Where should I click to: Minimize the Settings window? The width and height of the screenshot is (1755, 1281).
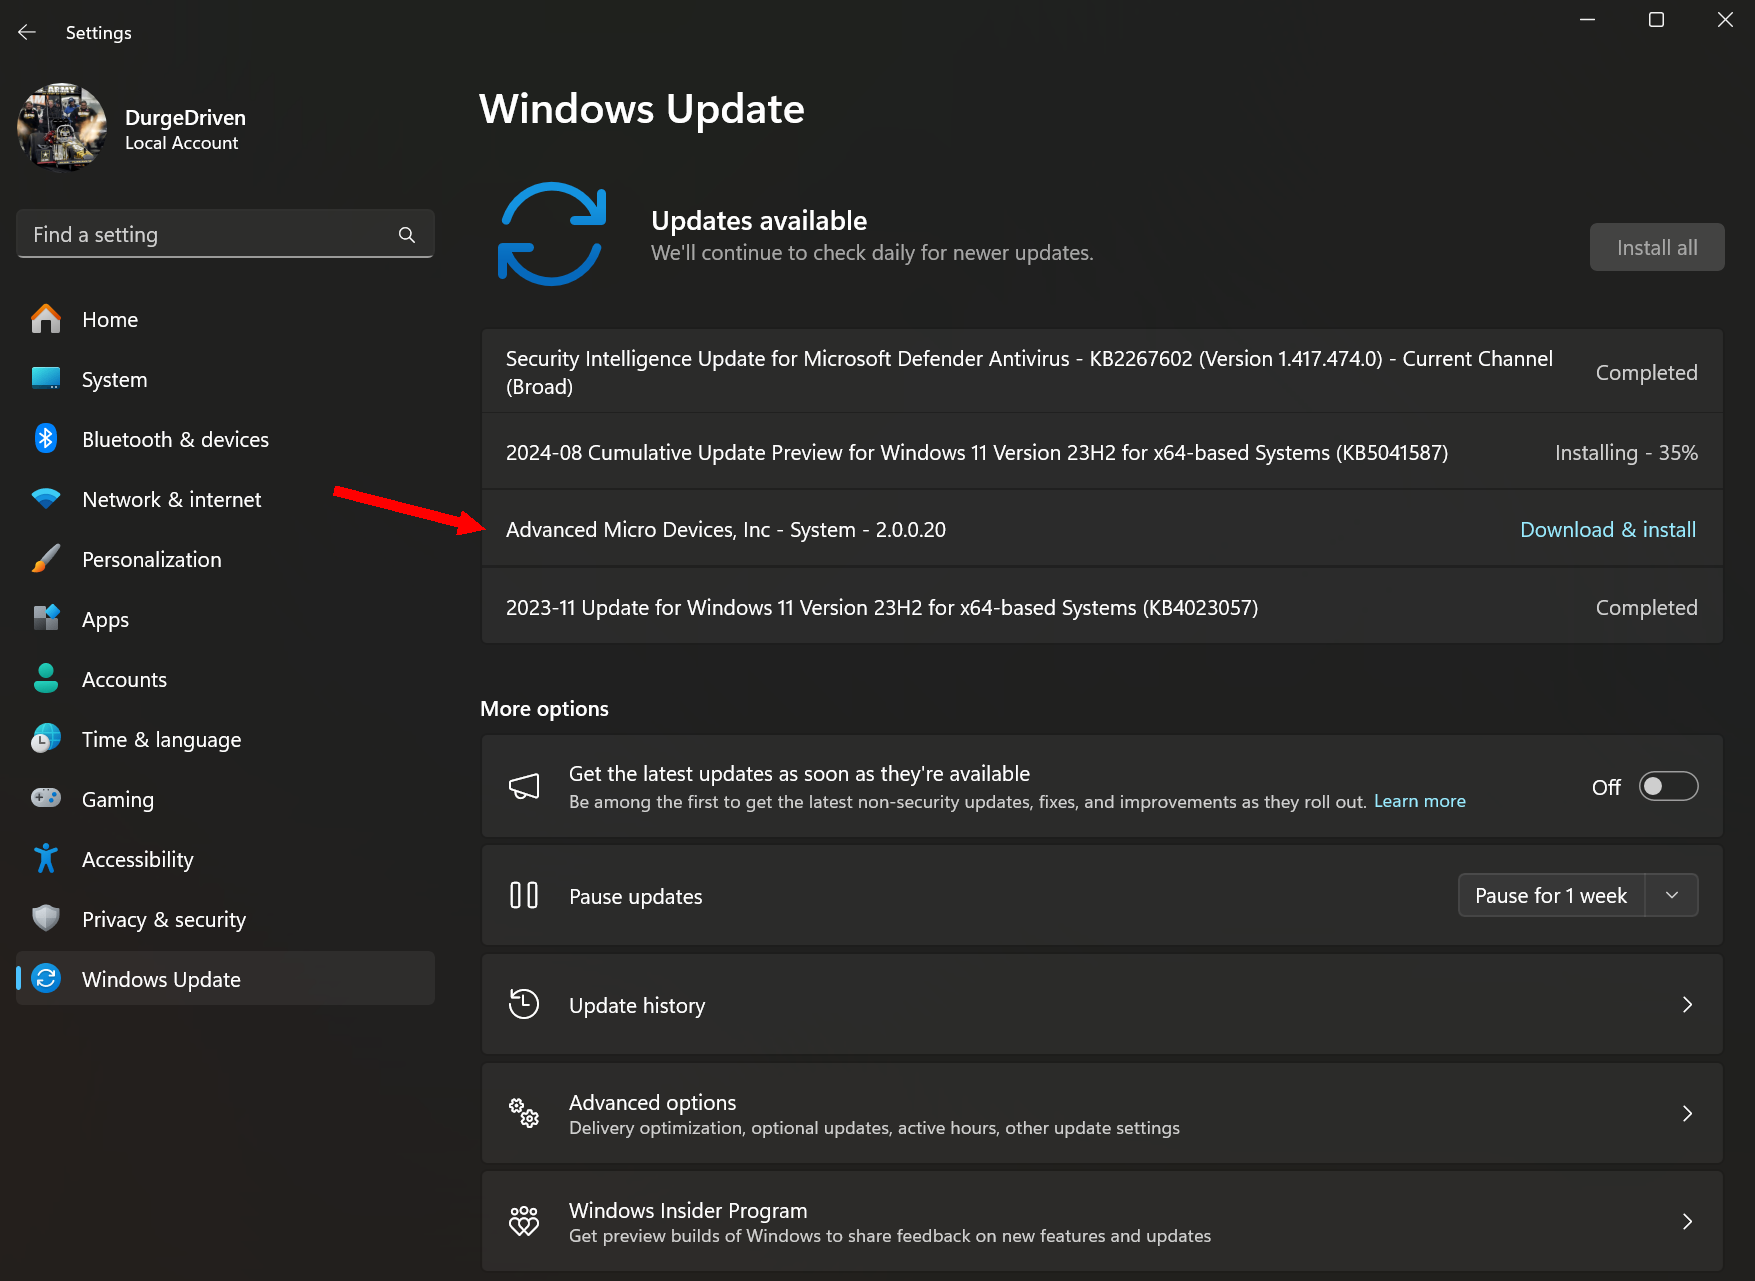pyautogui.click(x=1587, y=20)
